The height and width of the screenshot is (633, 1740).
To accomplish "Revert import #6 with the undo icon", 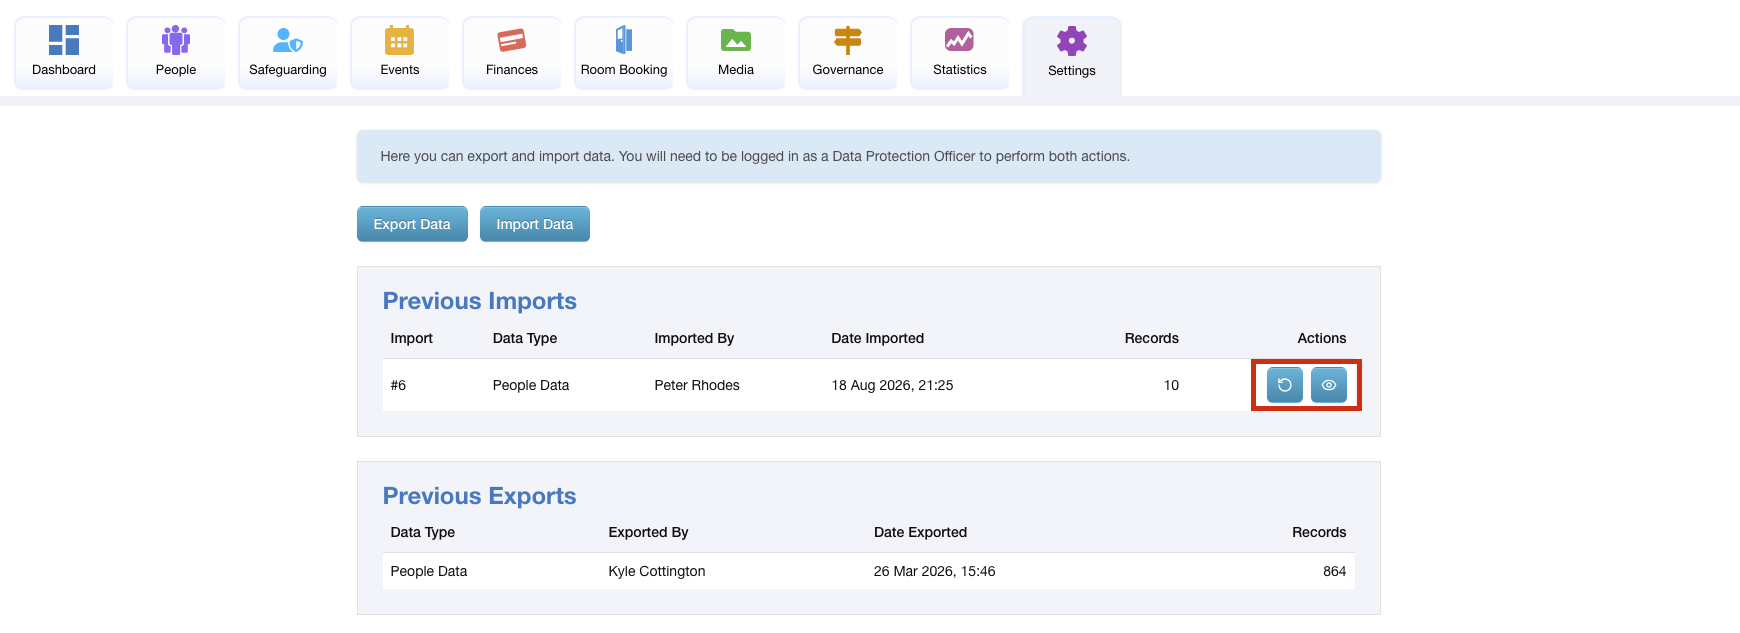I will click(1285, 385).
